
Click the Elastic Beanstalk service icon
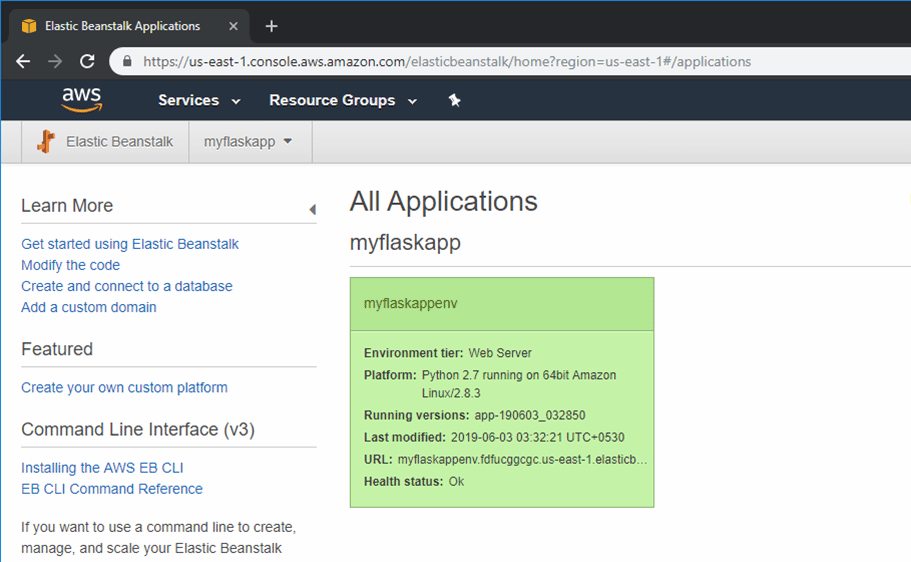pyautogui.click(x=45, y=142)
